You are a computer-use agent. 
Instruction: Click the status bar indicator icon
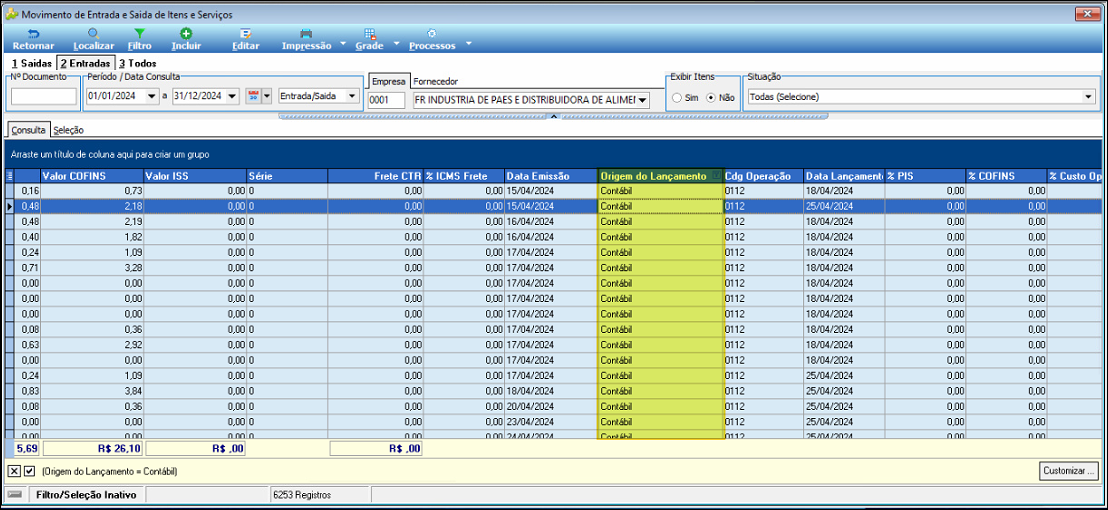click(15, 495)
